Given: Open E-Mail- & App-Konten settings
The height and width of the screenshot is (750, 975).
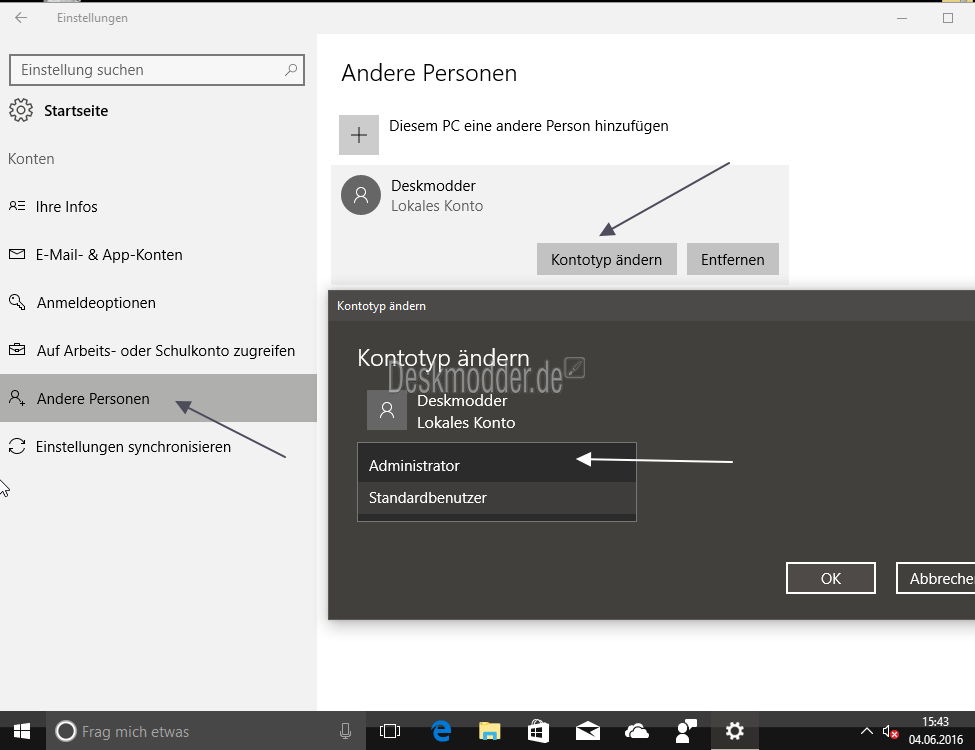Looking at the screenshot, I should 159,254.
